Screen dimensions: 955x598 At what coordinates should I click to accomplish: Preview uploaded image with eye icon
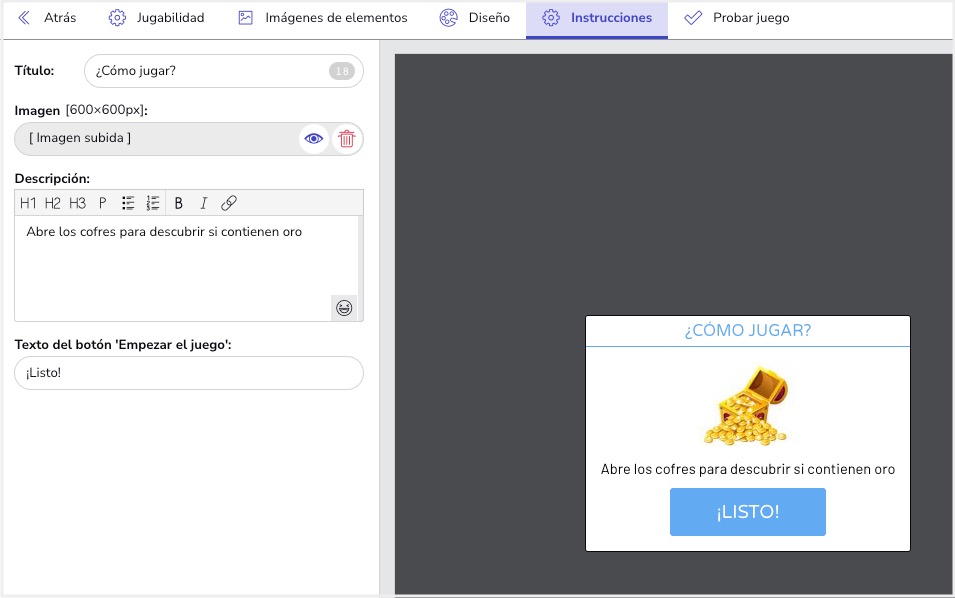[x=314, y=139]
